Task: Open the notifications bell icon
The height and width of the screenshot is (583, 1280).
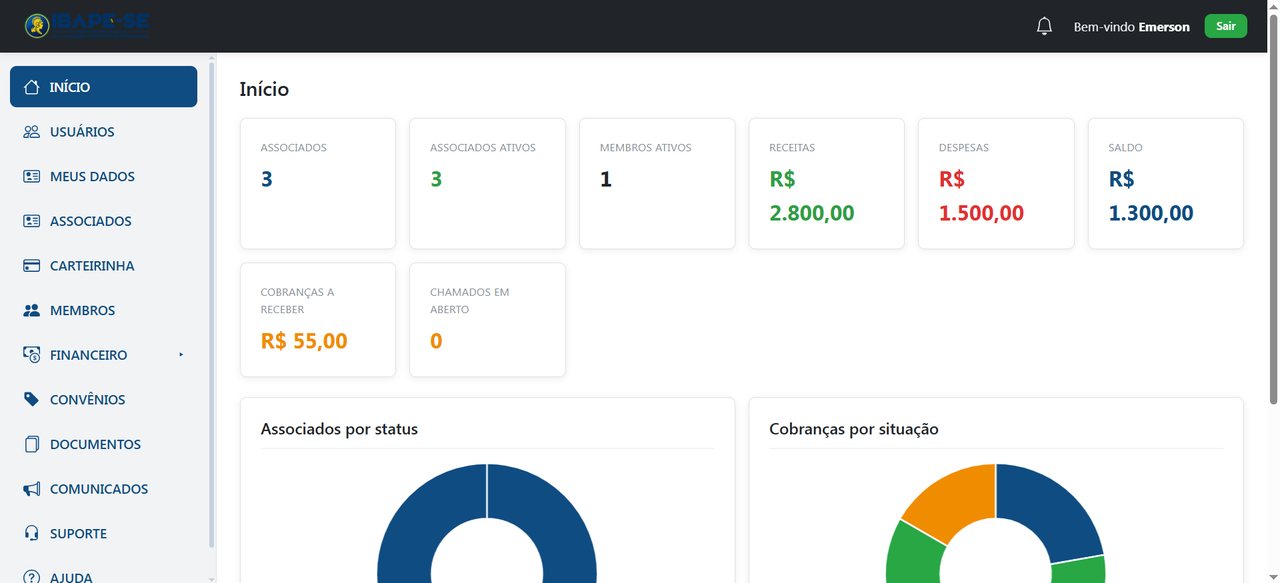Action: pos(1044,26)
